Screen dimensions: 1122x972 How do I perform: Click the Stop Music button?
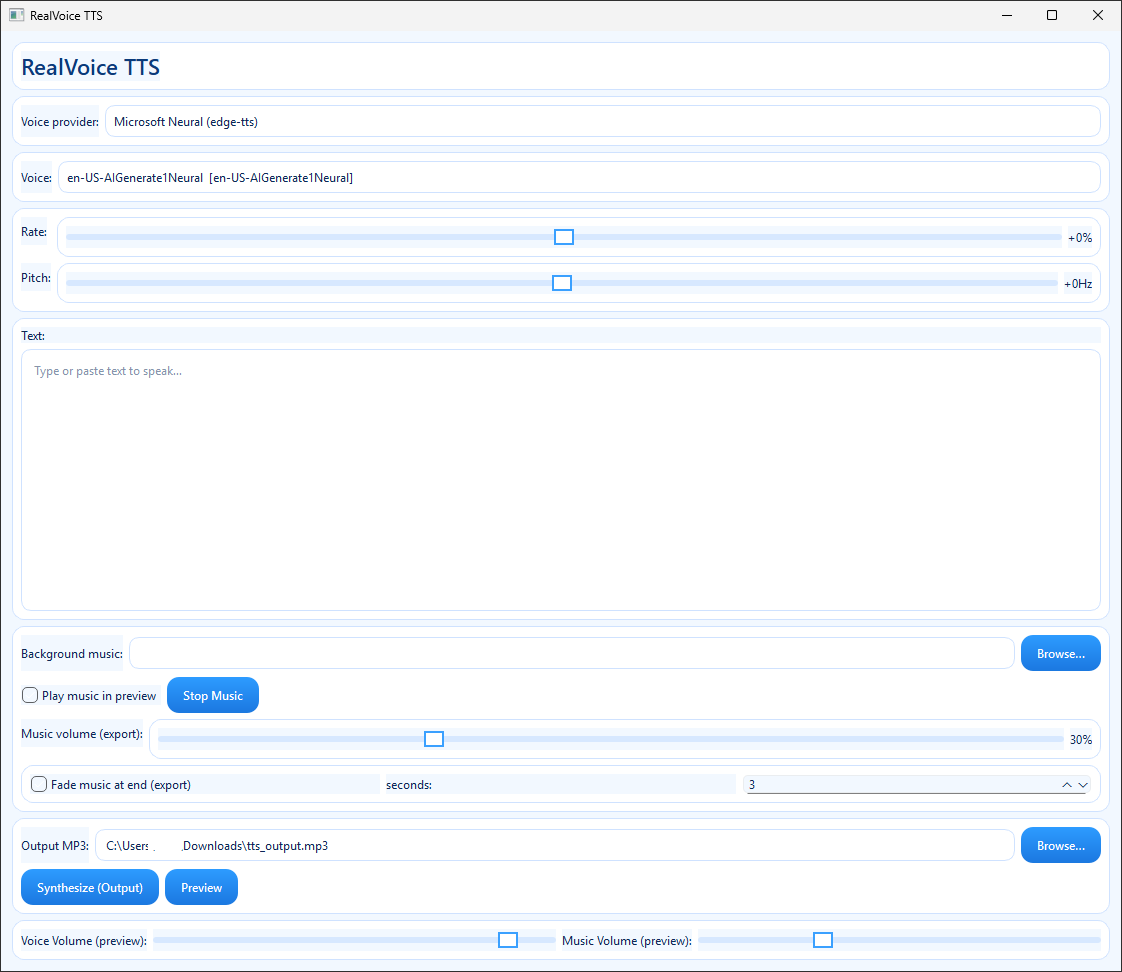coord(213,695)
